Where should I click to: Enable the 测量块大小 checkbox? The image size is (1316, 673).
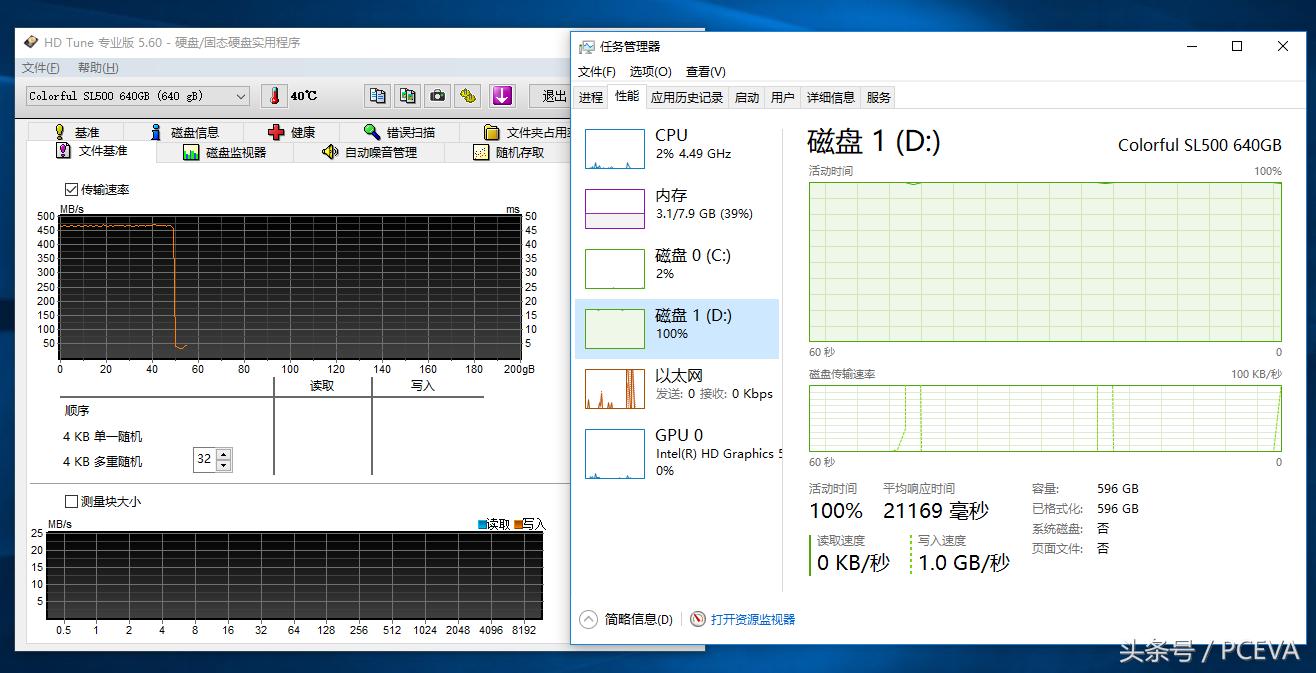pyautogui.click(x=69, y=502)
